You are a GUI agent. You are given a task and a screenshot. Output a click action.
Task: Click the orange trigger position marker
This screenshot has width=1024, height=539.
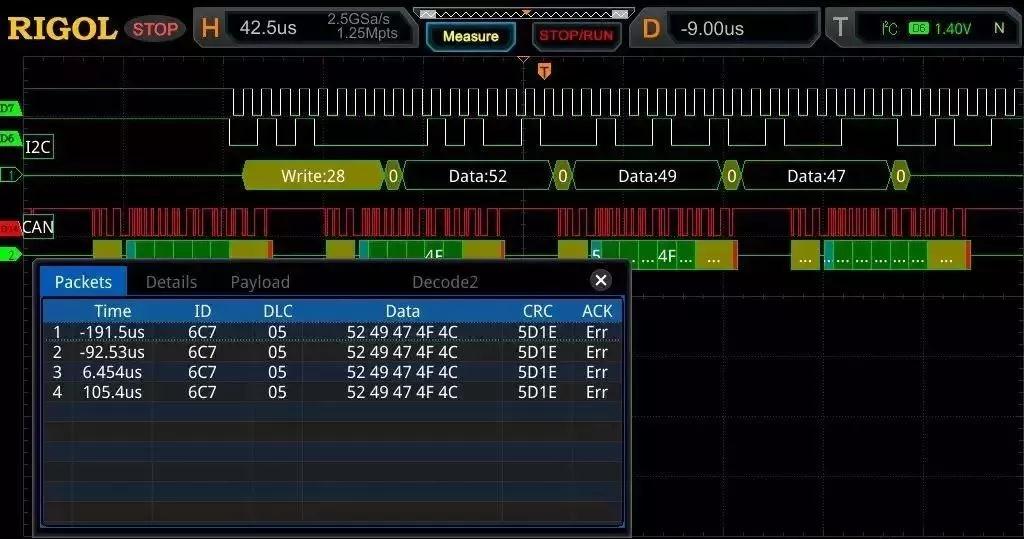544,71
